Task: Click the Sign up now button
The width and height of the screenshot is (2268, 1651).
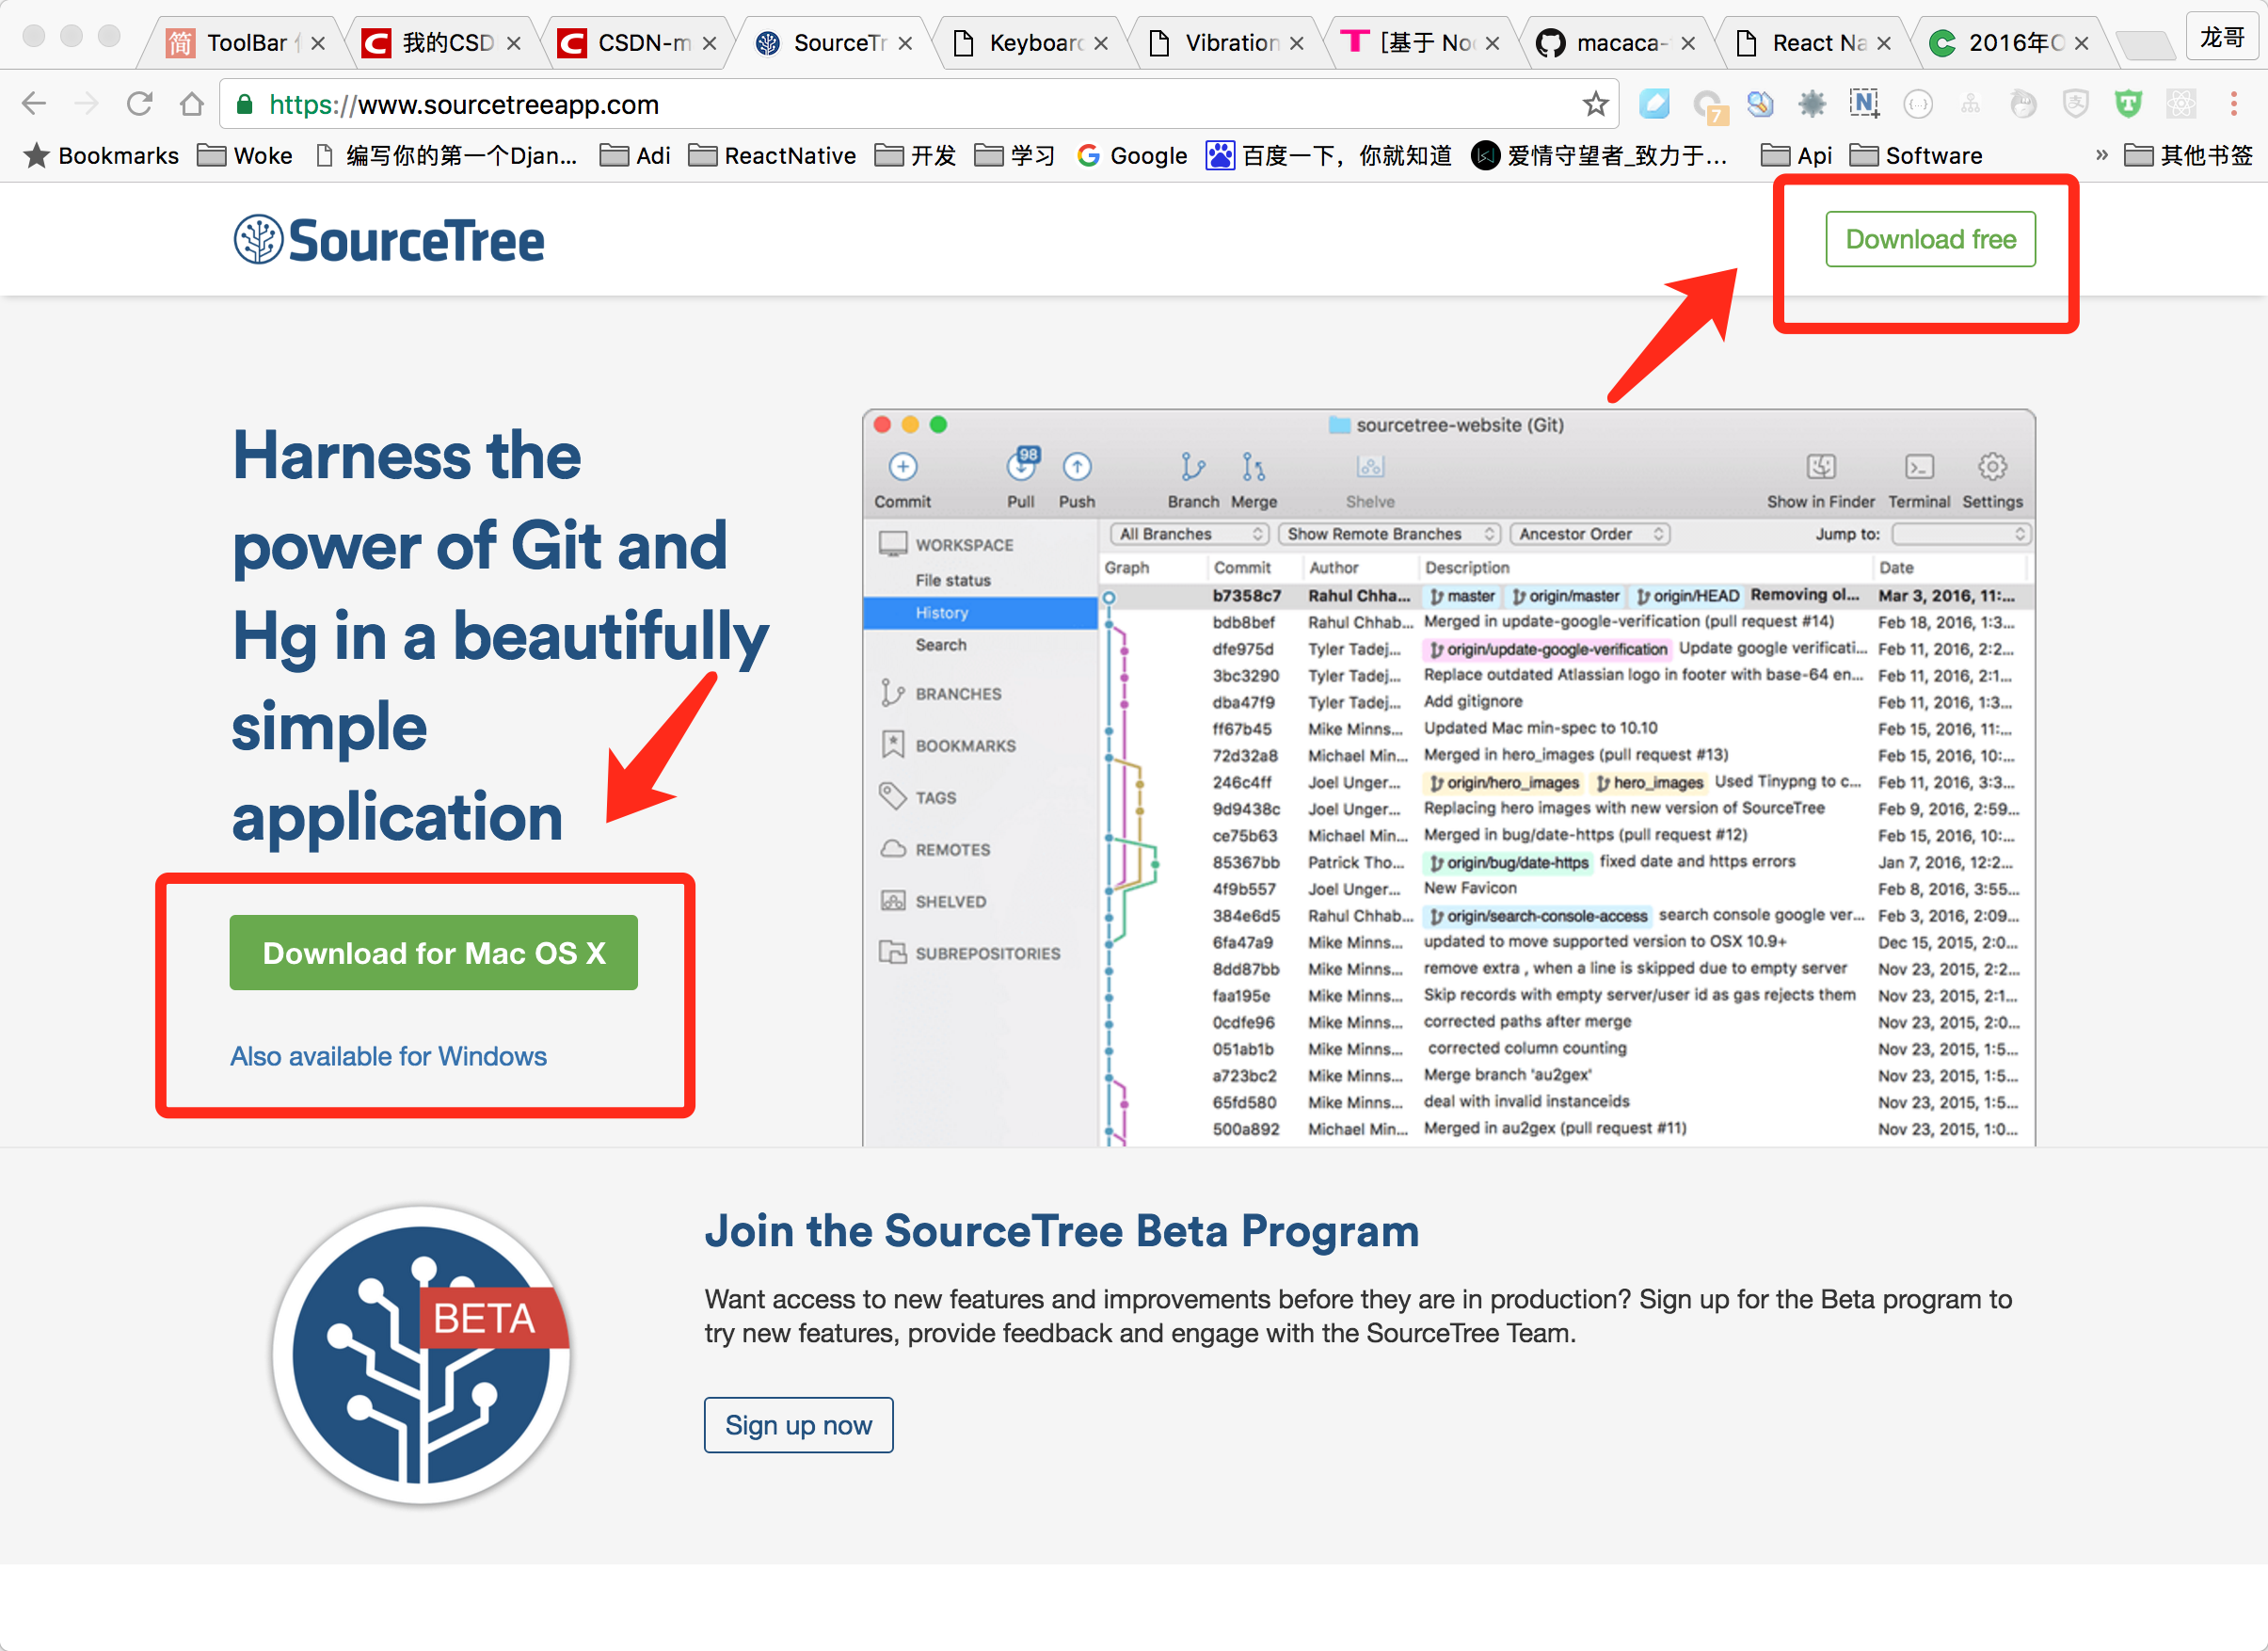Action: tap(798, 1424)
